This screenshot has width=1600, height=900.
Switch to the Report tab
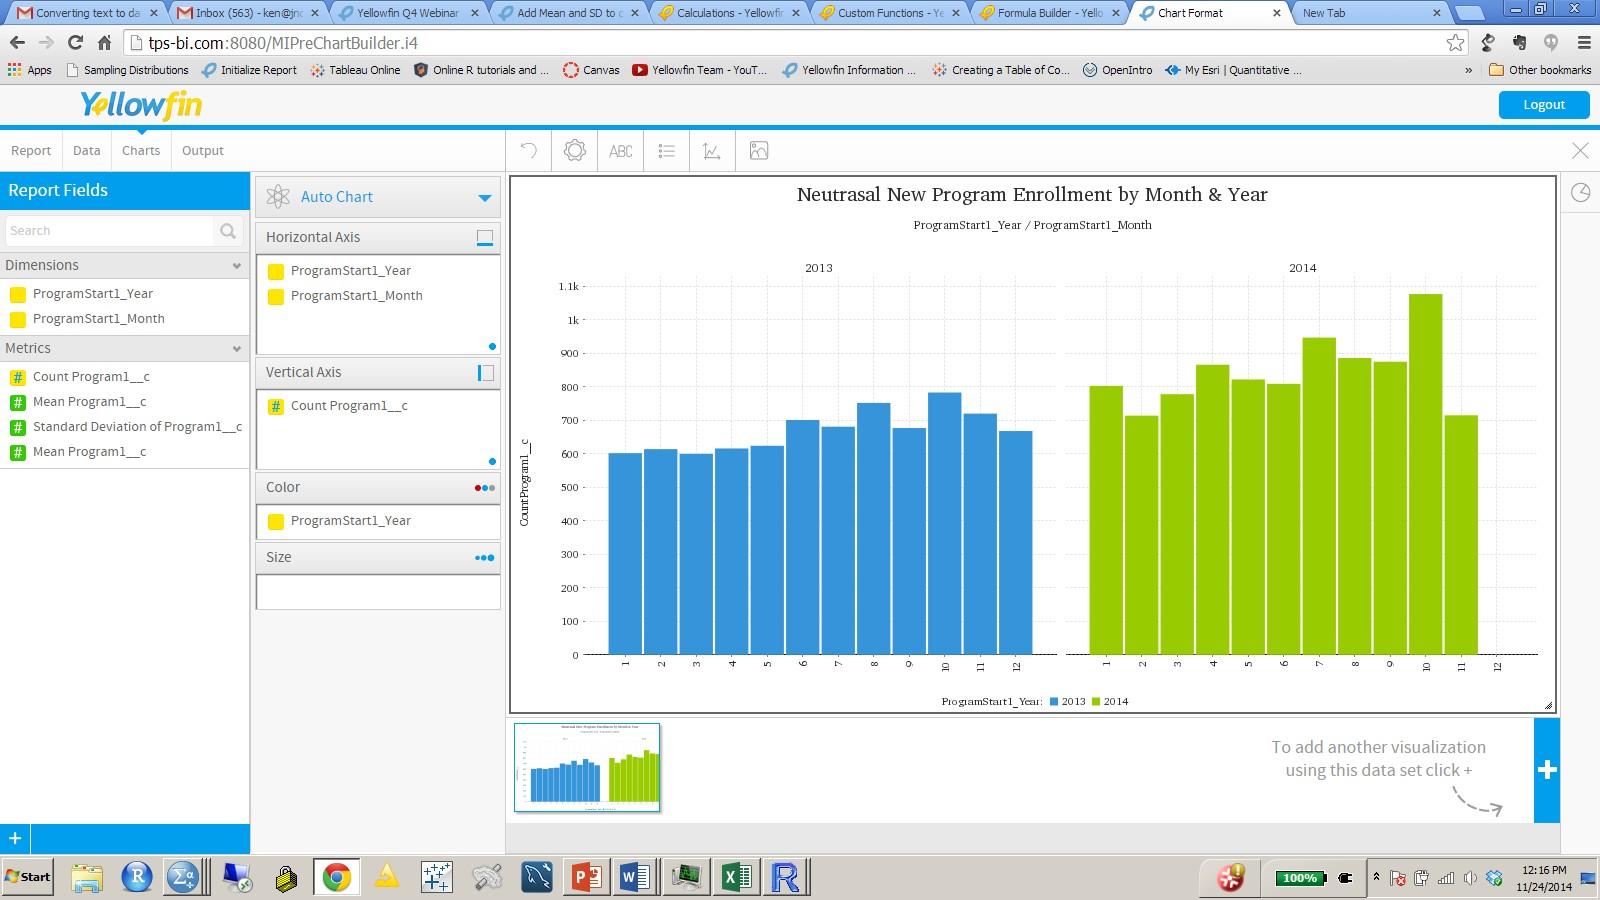pos(31,151)
